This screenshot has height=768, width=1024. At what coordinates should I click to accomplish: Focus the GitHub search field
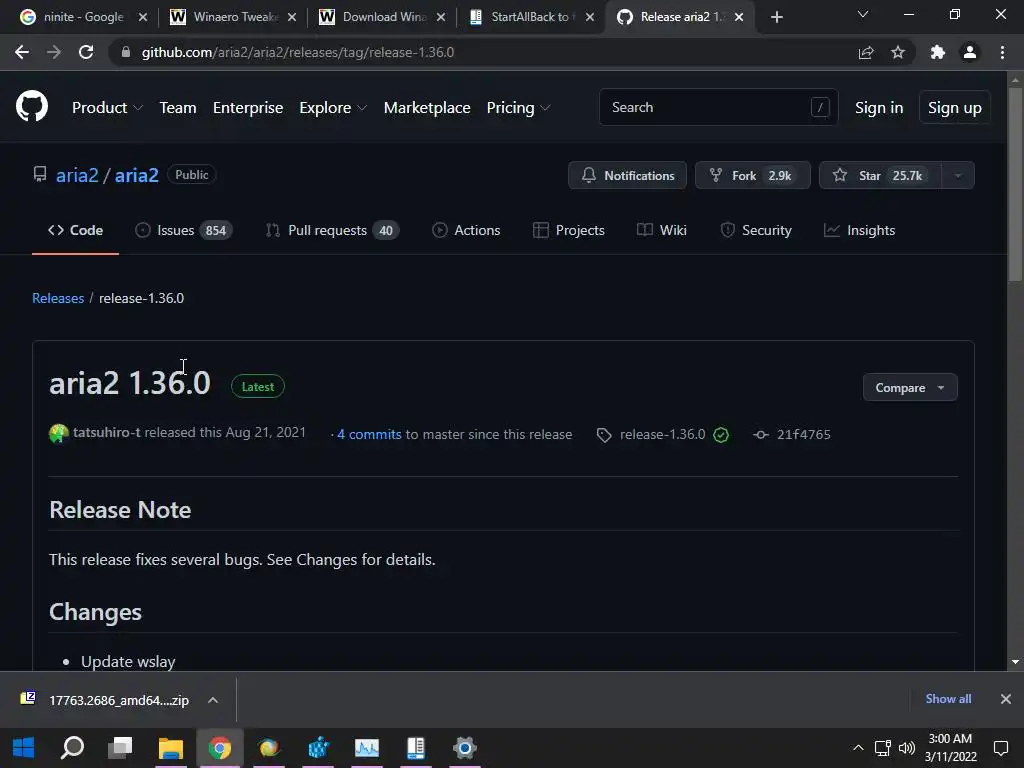point(718,107)
